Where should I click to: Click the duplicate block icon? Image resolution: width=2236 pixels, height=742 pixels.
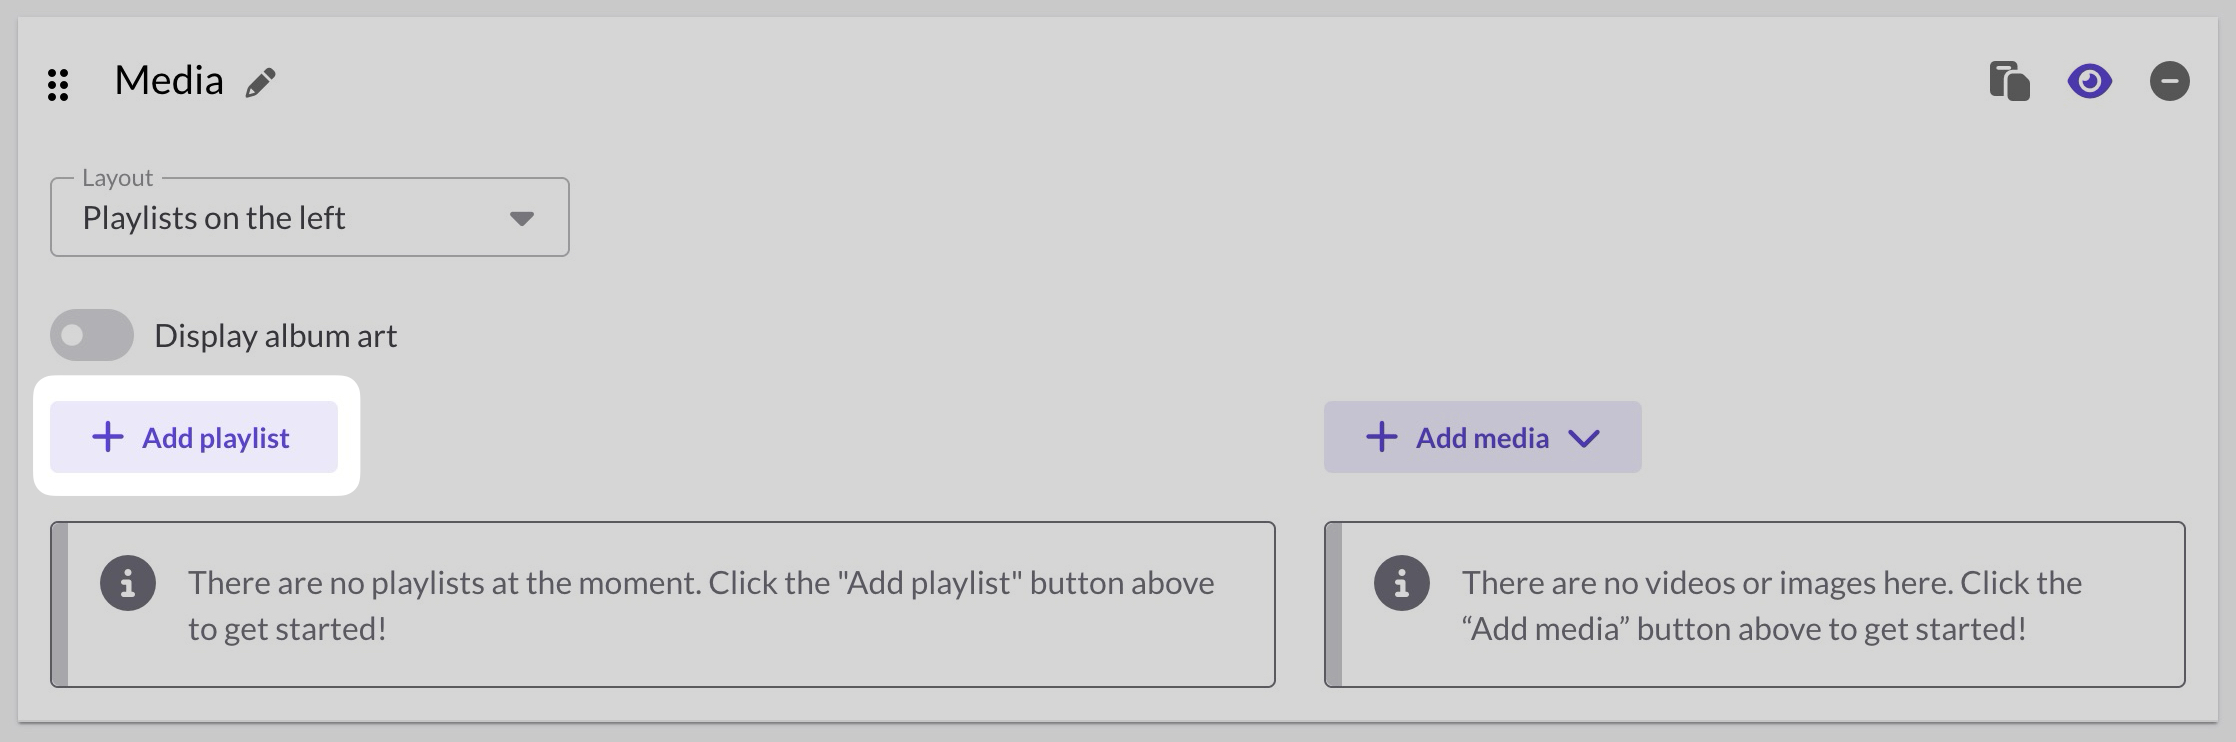(x=2011, y=81)
